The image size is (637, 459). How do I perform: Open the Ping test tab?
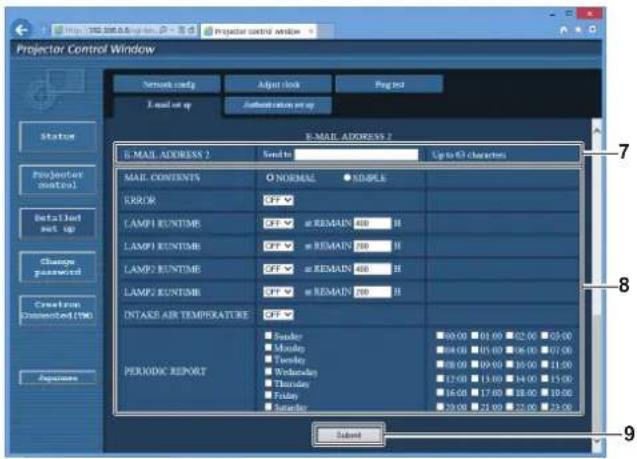(389, 84)
